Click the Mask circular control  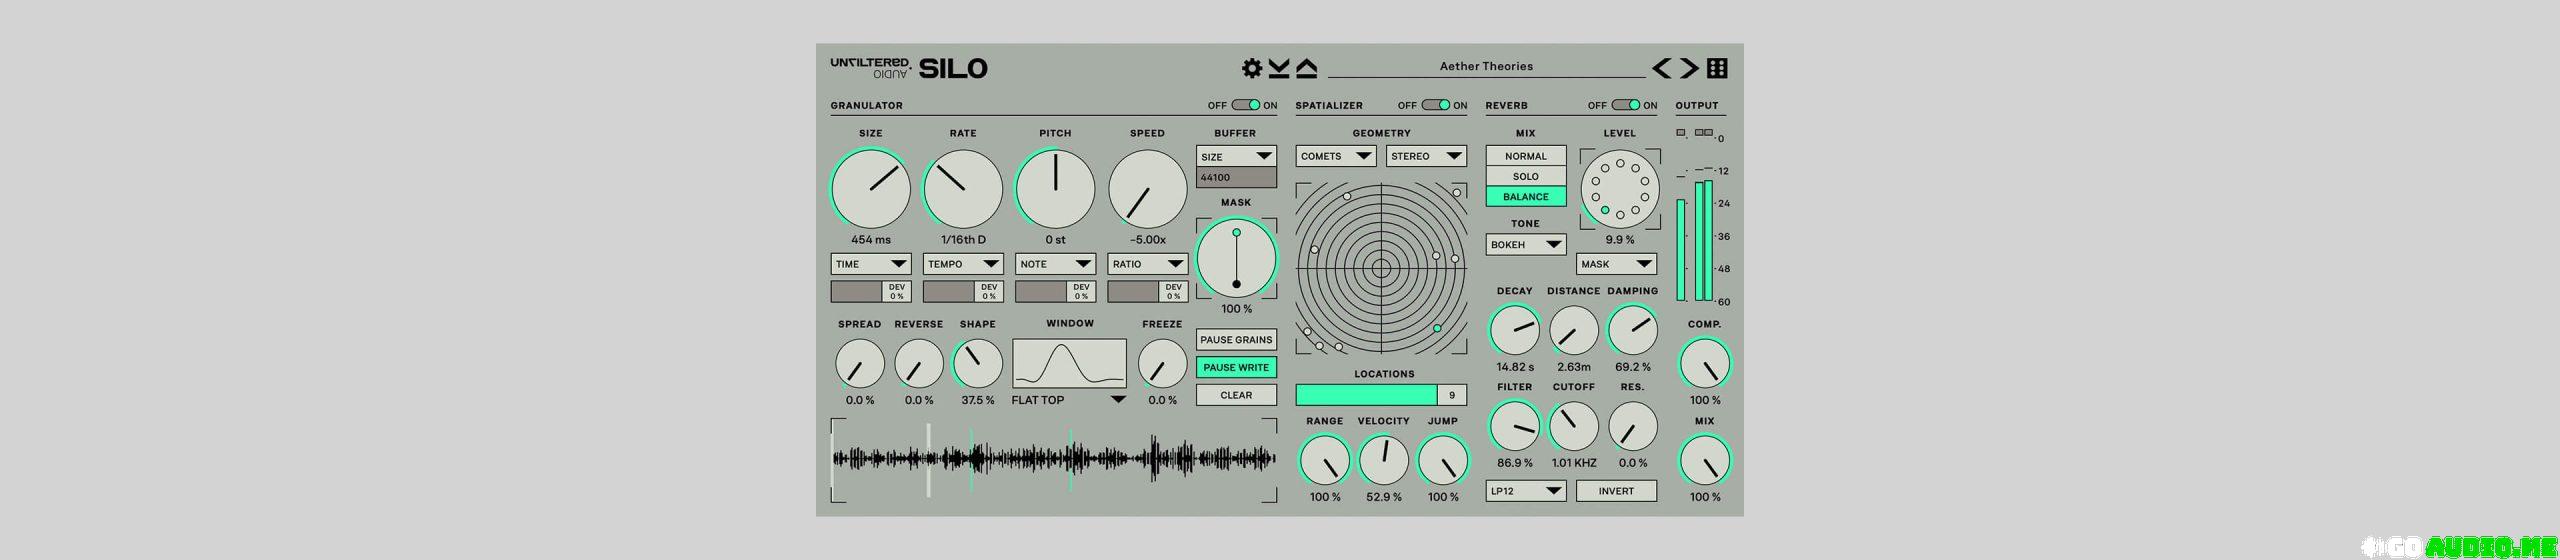point(1237,258)
